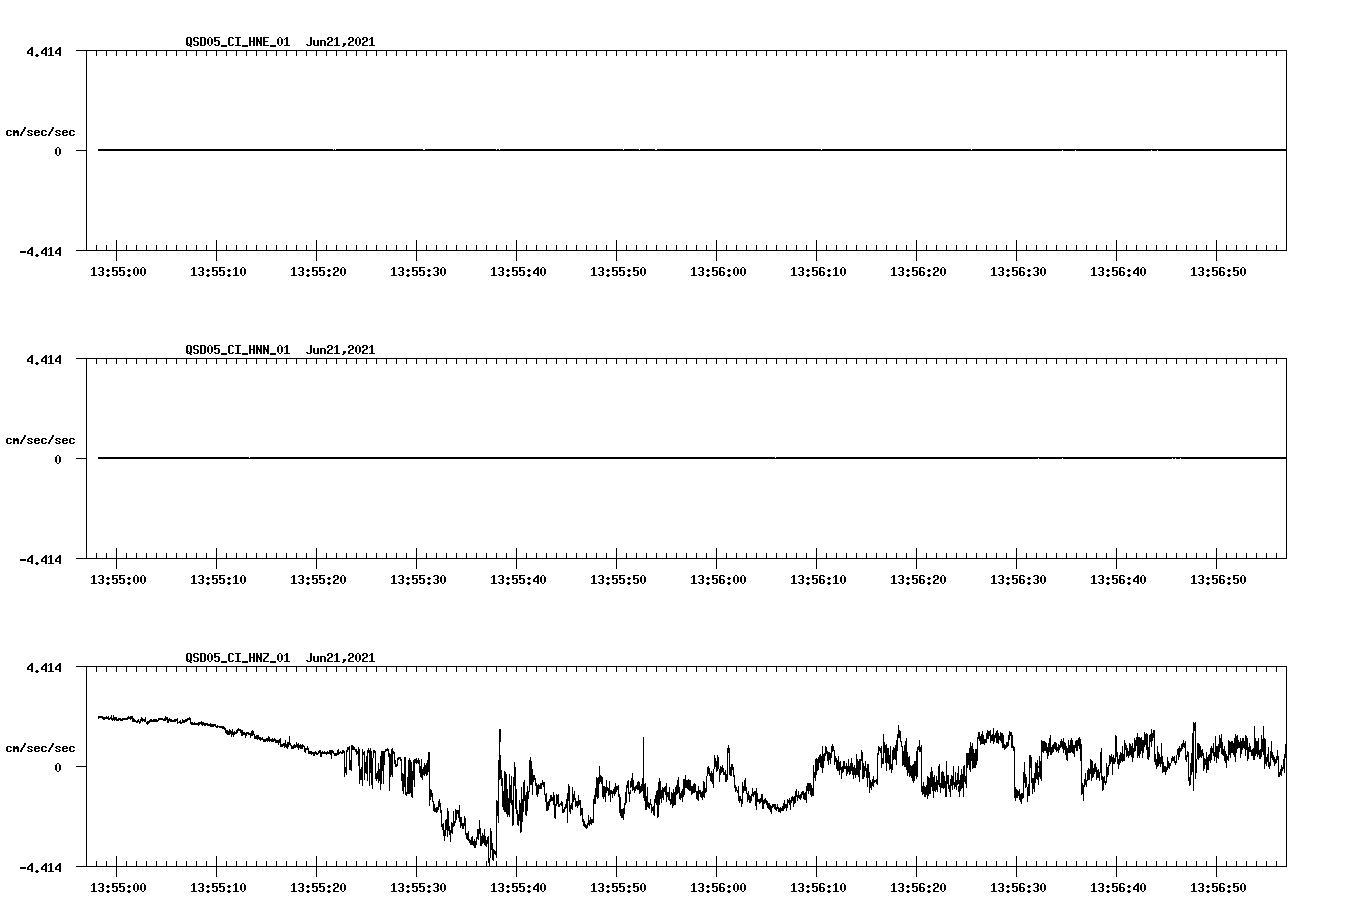Viewport: 1358px width, 924px height.
Task: Pick 13:55:40 time label under HNZ plot
Action: pyautogui.click(x=518, y=888)
